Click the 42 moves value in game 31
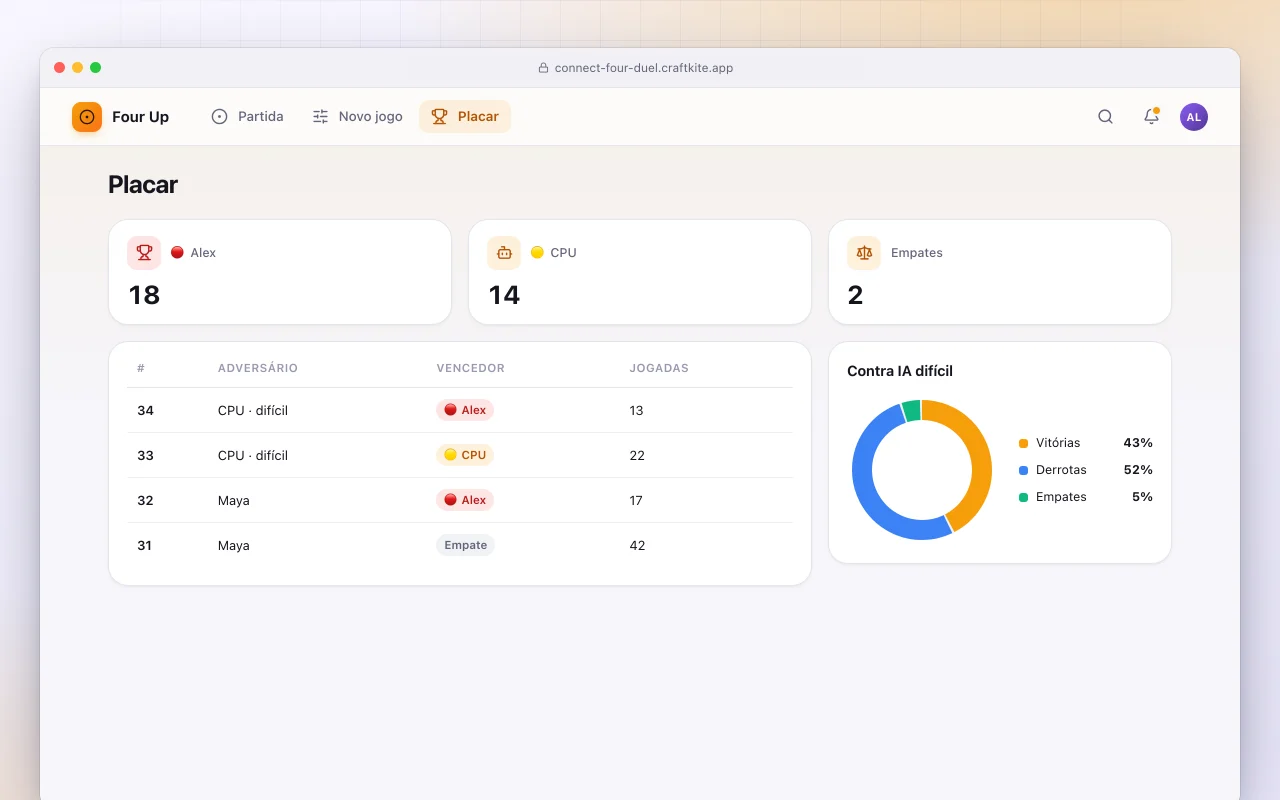Screen dimensions: 1280x800 tap(637, 545)
